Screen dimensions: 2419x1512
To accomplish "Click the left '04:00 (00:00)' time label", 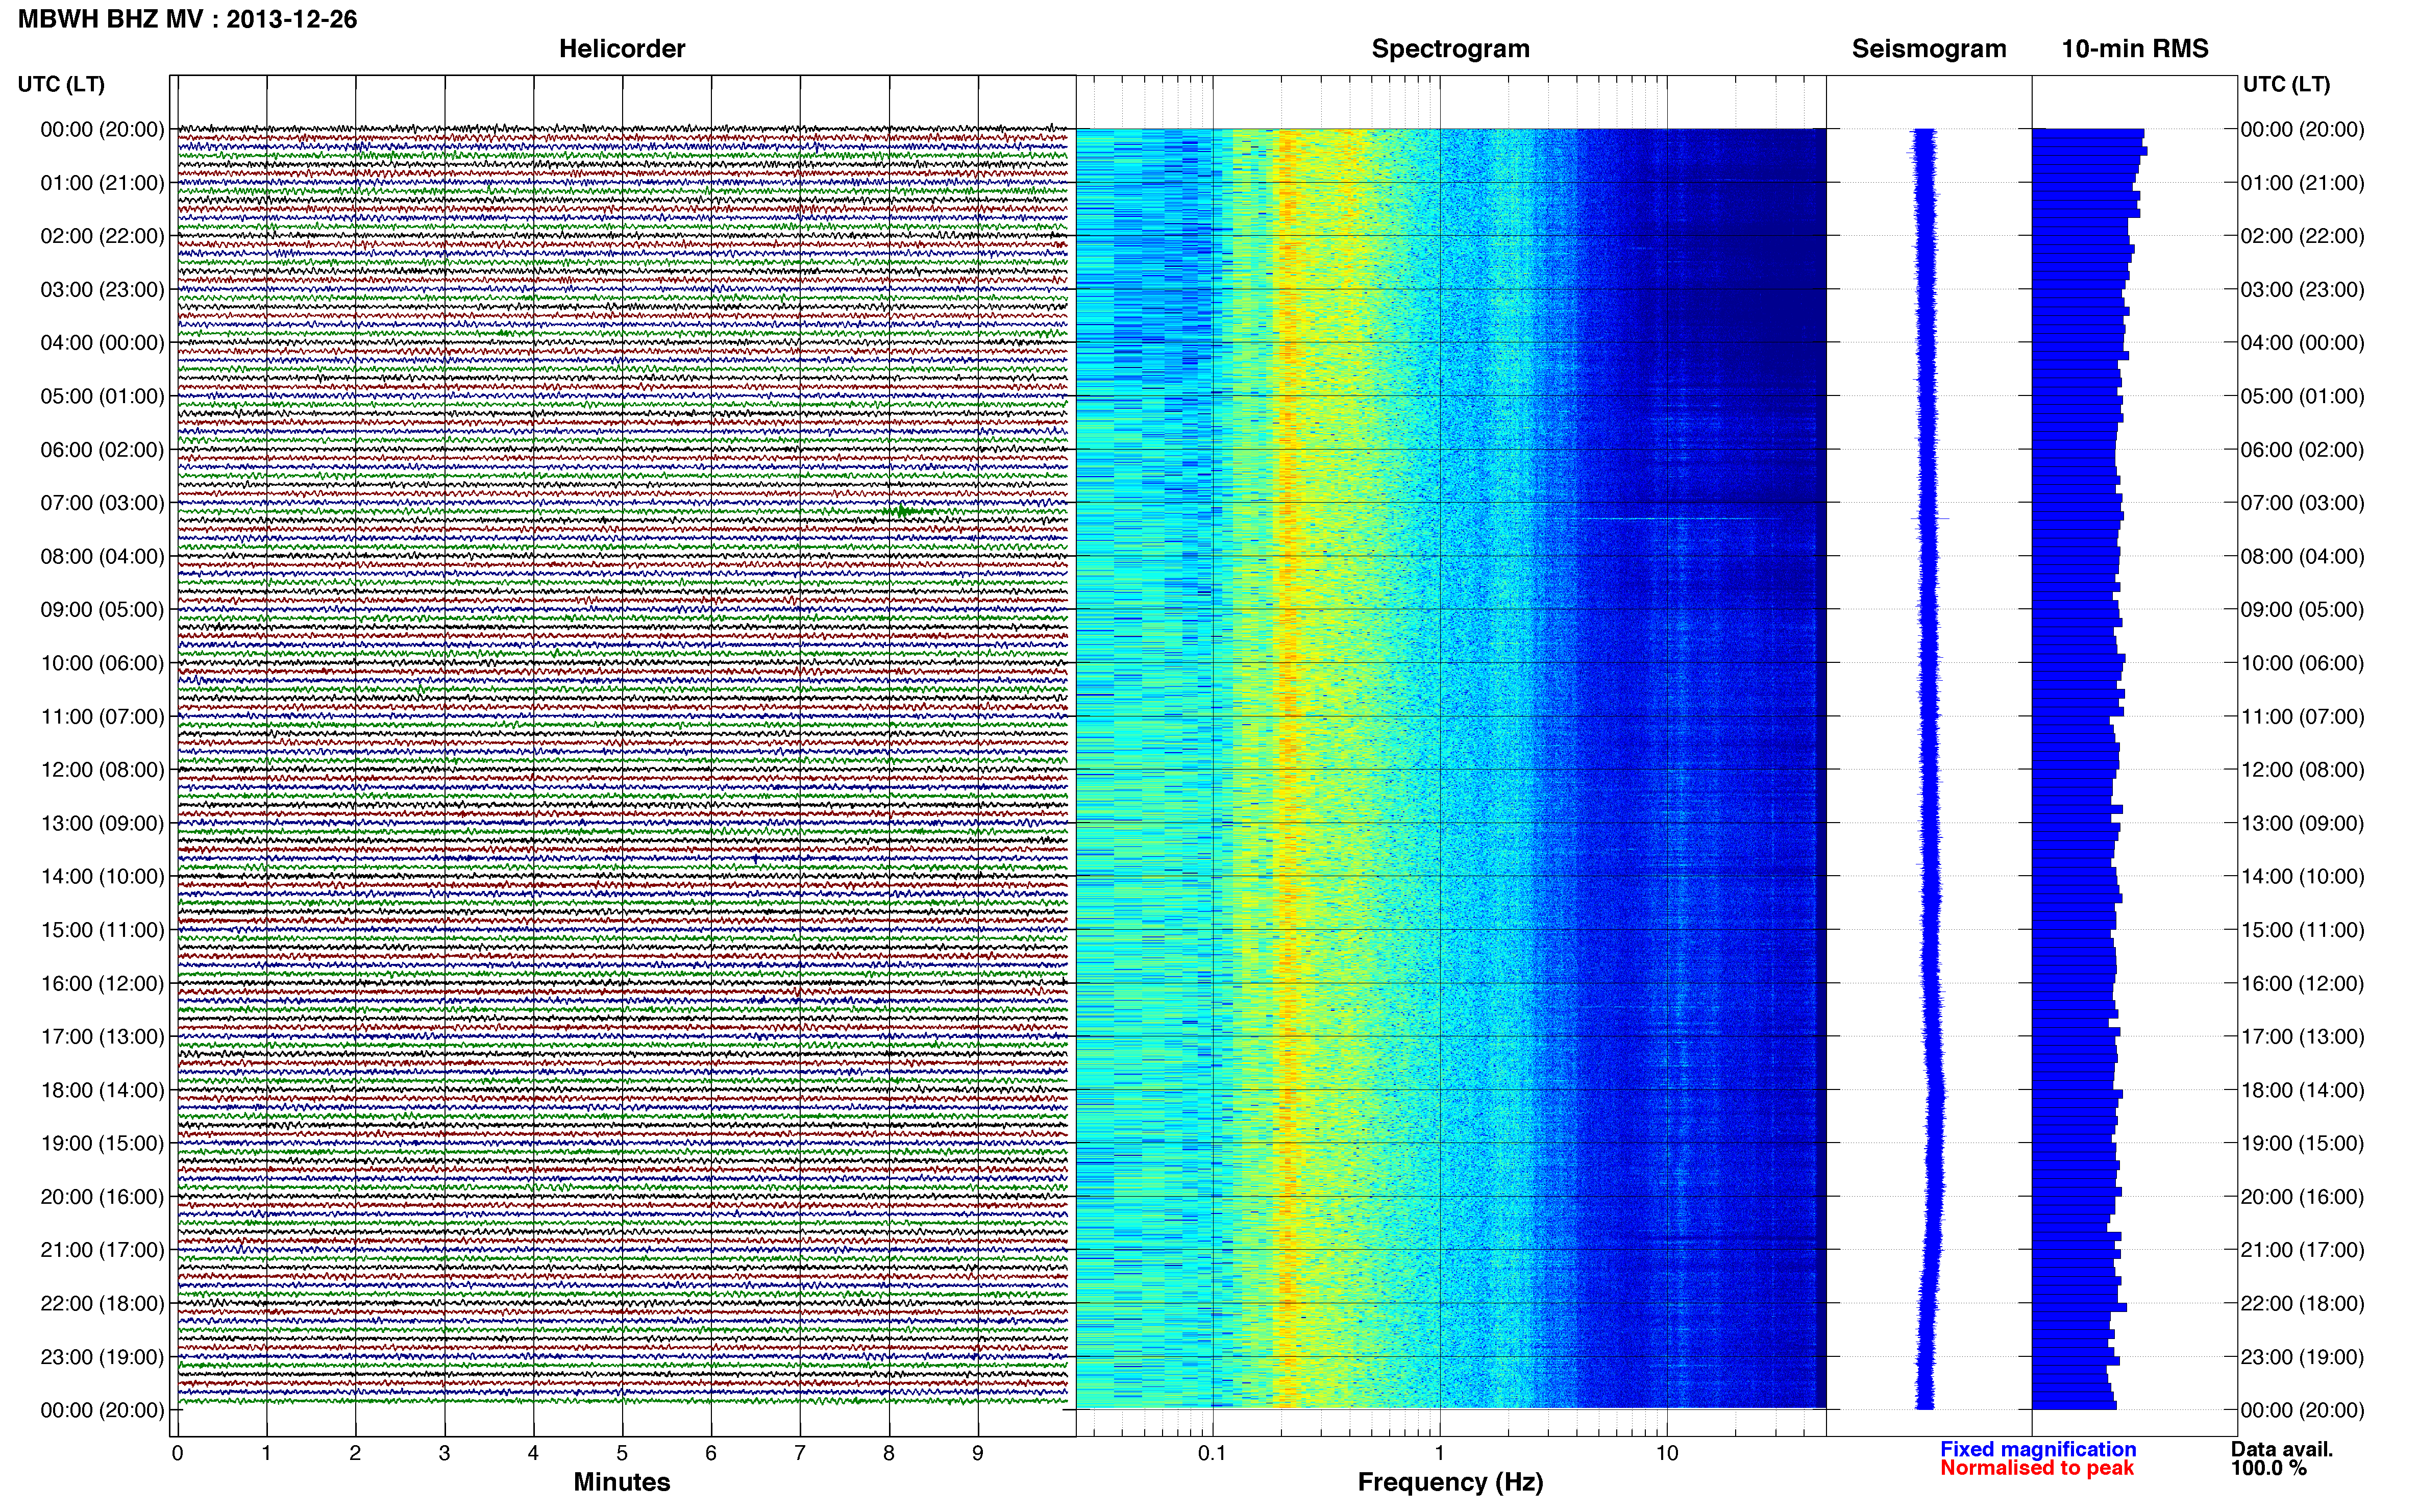I will point(102,343).
